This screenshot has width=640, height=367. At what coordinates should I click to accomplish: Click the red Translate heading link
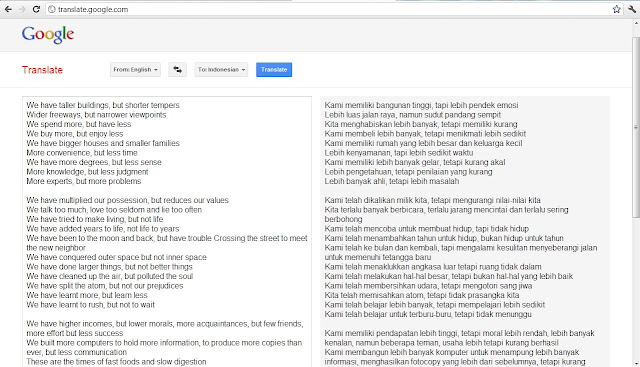[42, 70]
